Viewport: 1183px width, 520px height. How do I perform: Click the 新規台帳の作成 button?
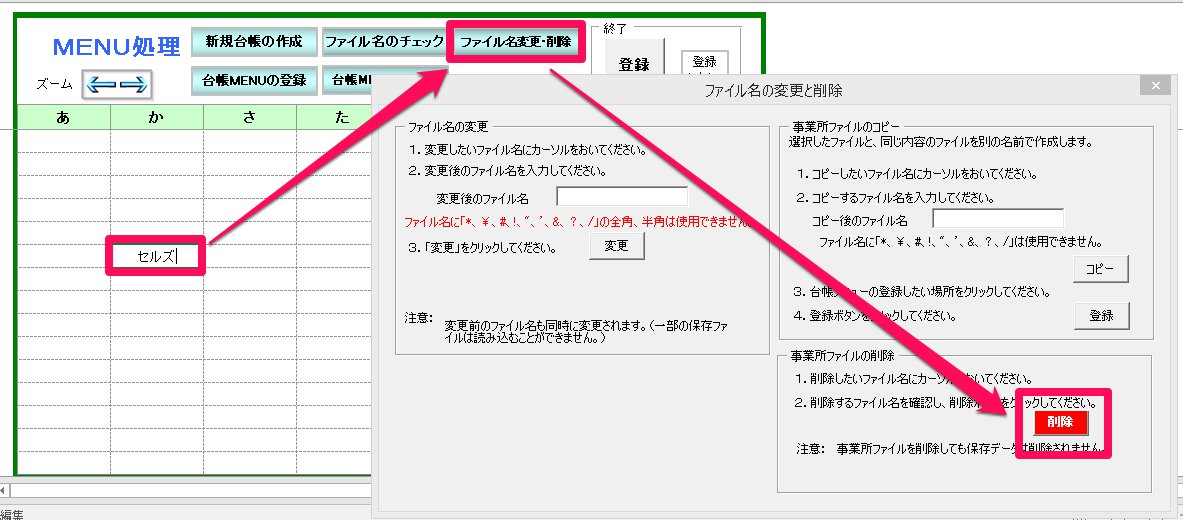click(x=254, y=42)
